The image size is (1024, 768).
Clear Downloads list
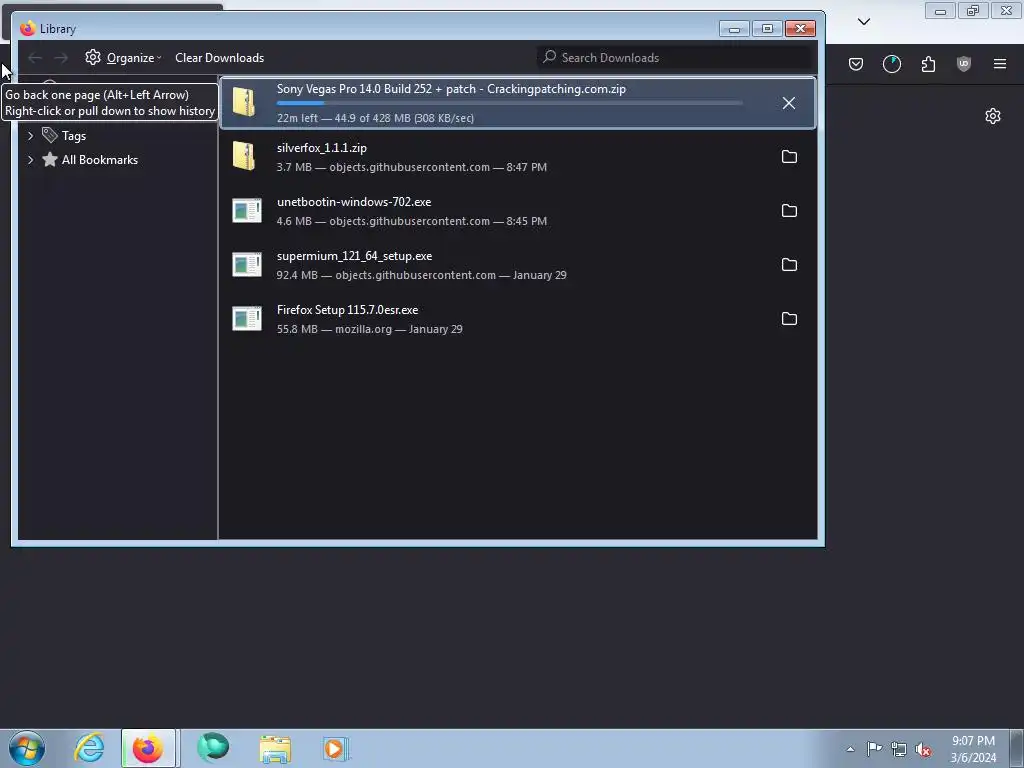coord(219,57)
